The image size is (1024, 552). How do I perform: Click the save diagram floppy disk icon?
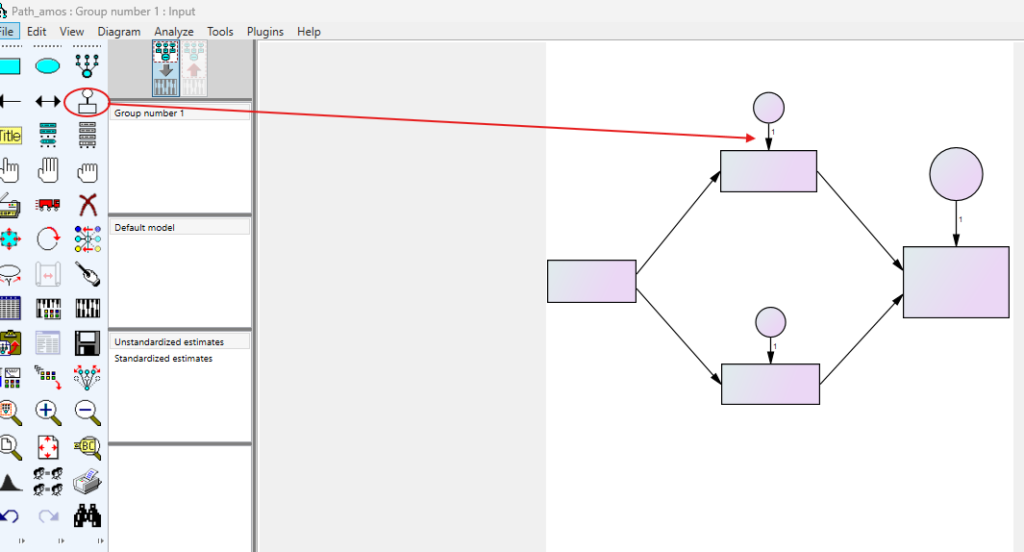click(x=87, y=343)
